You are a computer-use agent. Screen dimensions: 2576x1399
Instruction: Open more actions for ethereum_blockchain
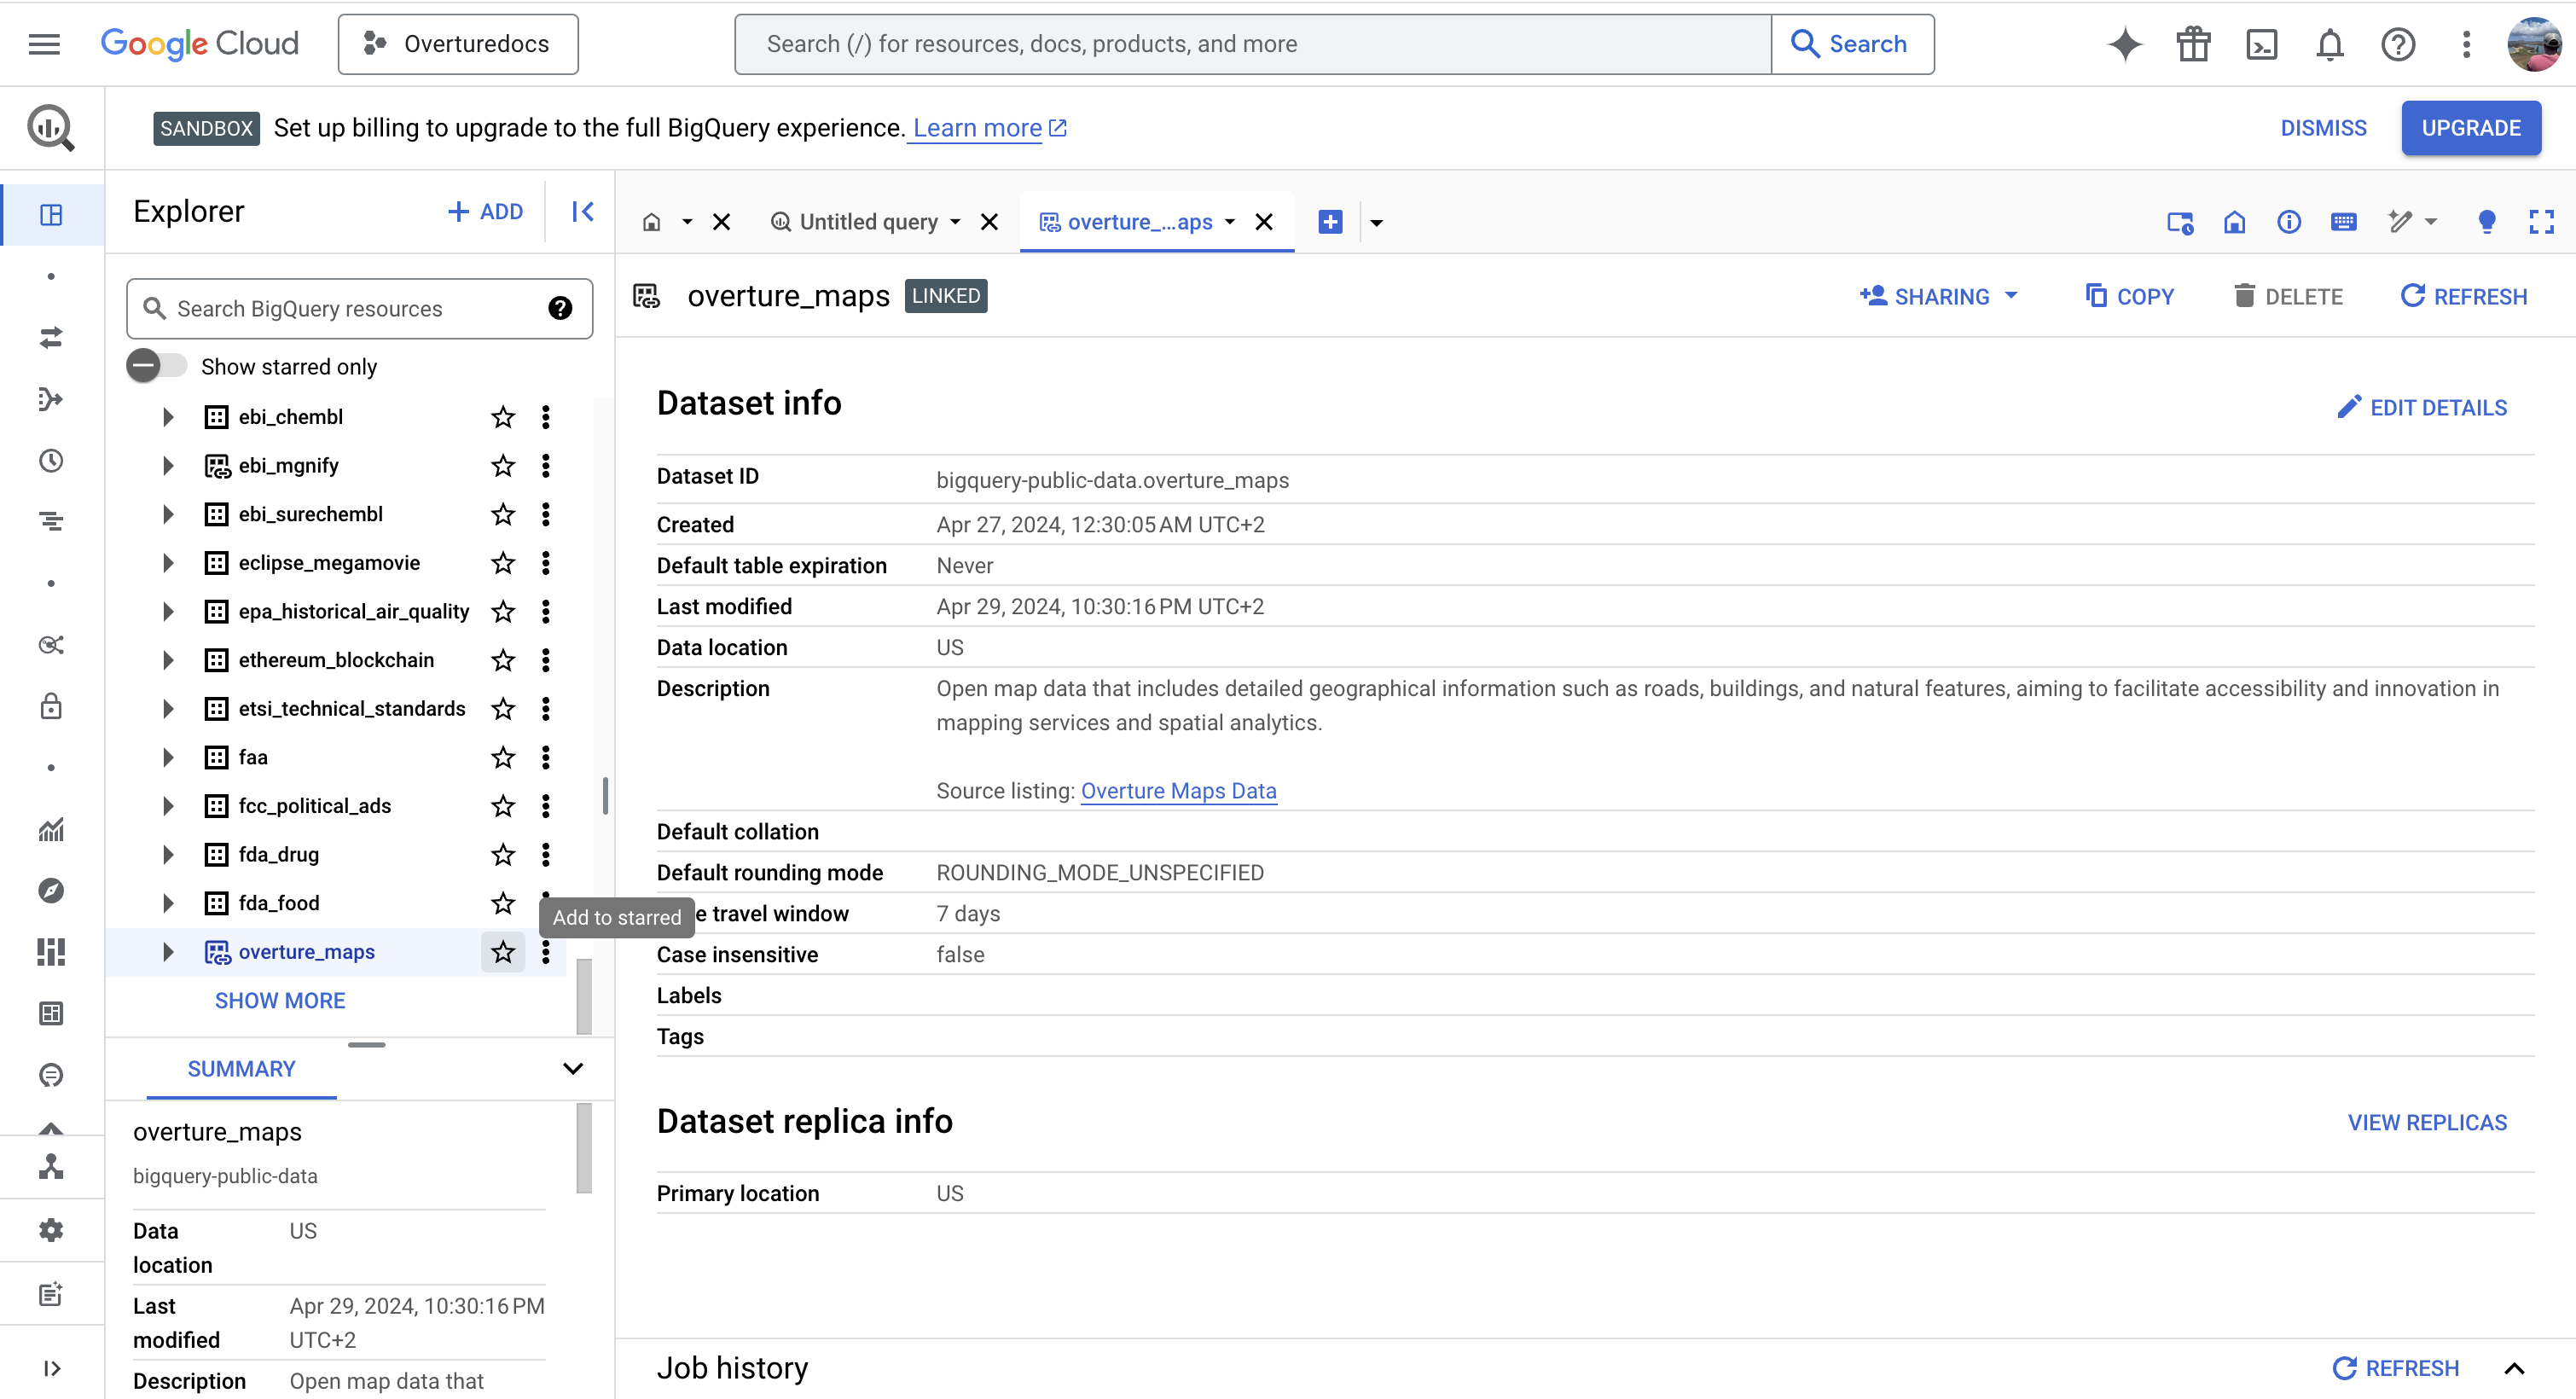coord(546,660)
